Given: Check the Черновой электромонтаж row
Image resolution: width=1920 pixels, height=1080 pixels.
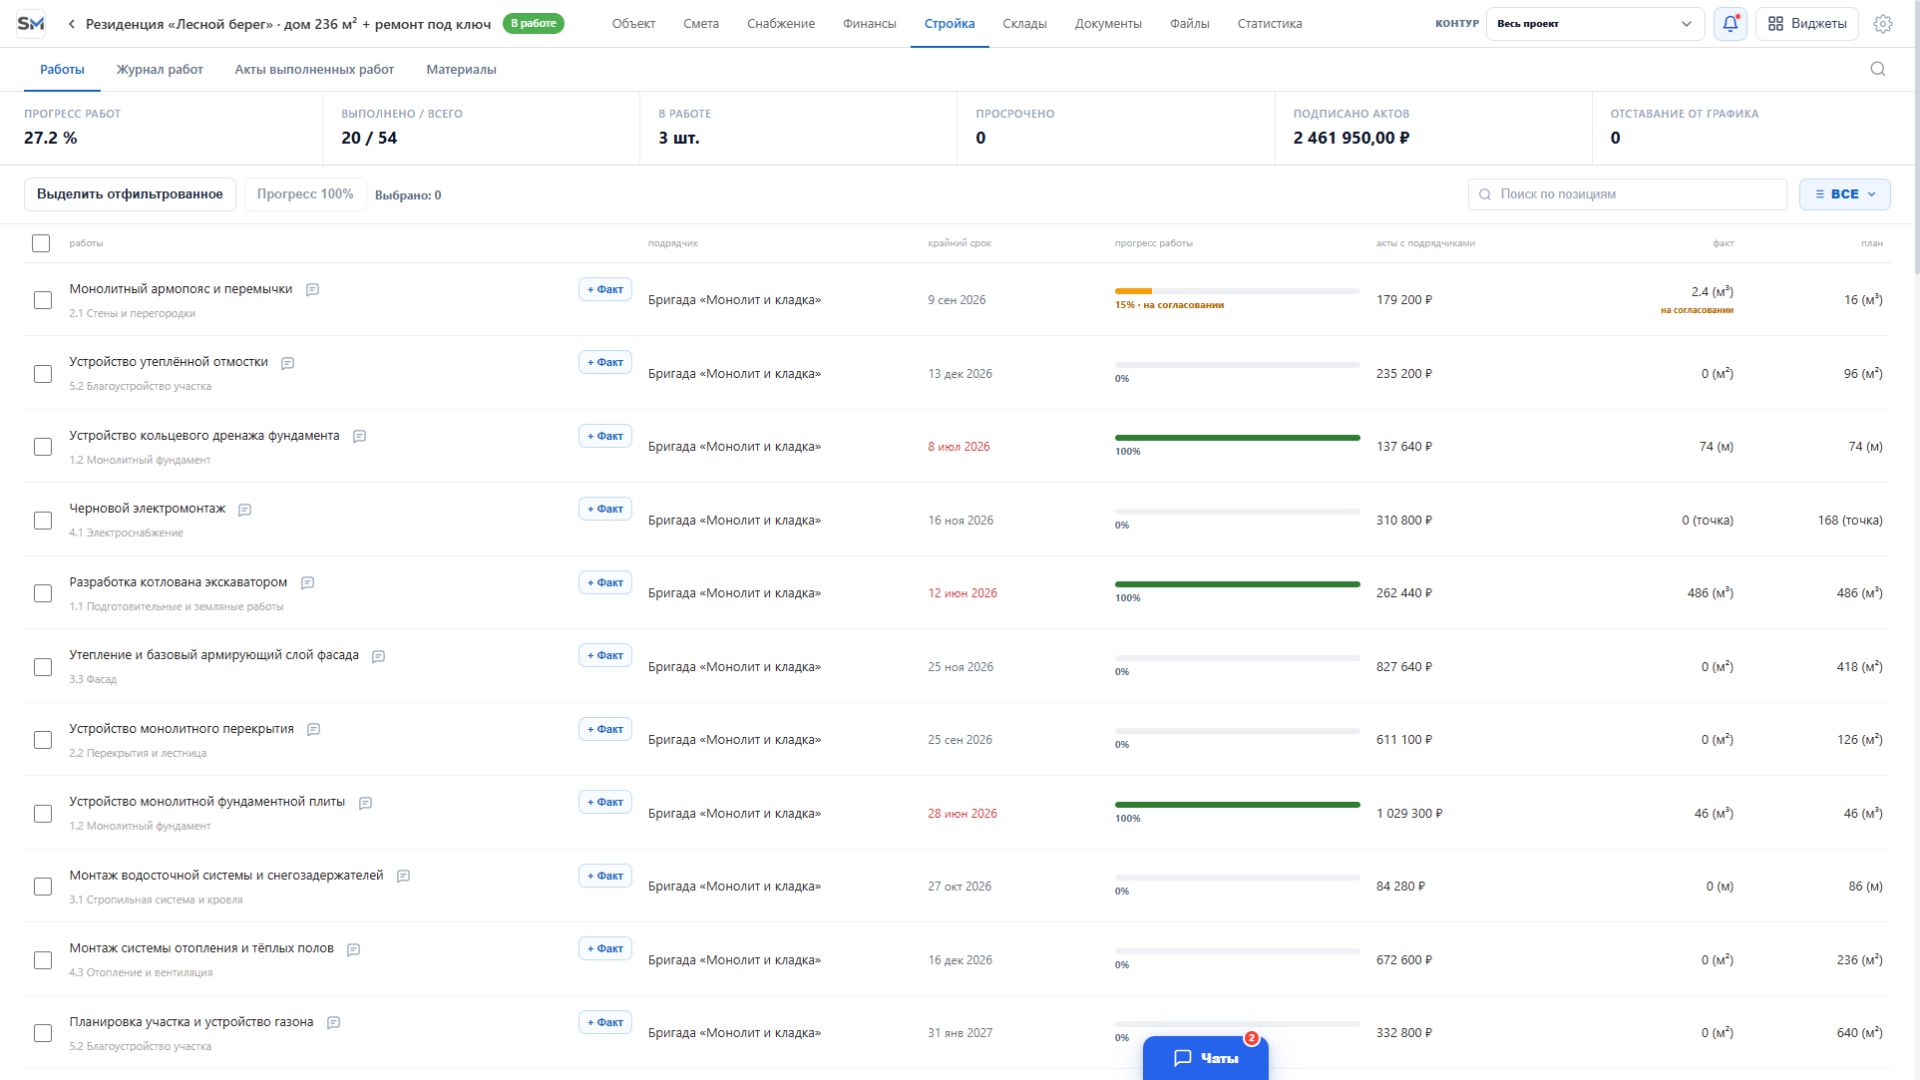Looking at the screenshot, I should 43,520.
